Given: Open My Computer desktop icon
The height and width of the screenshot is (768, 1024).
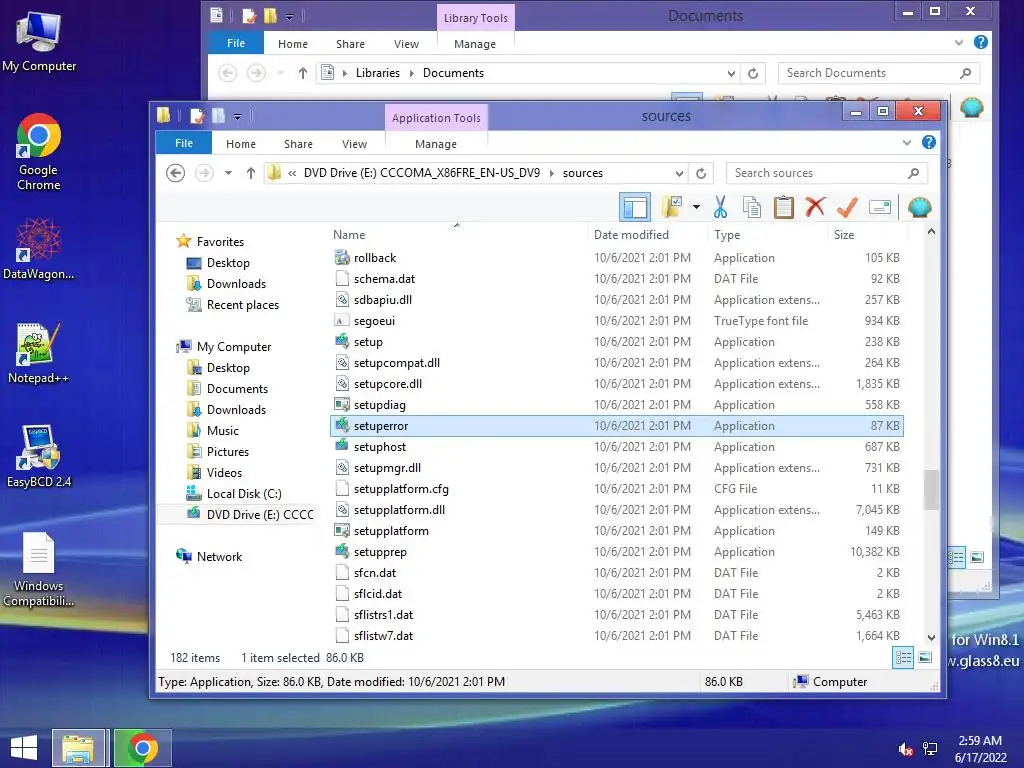Looking at the screenshot, I should [39, 42].
